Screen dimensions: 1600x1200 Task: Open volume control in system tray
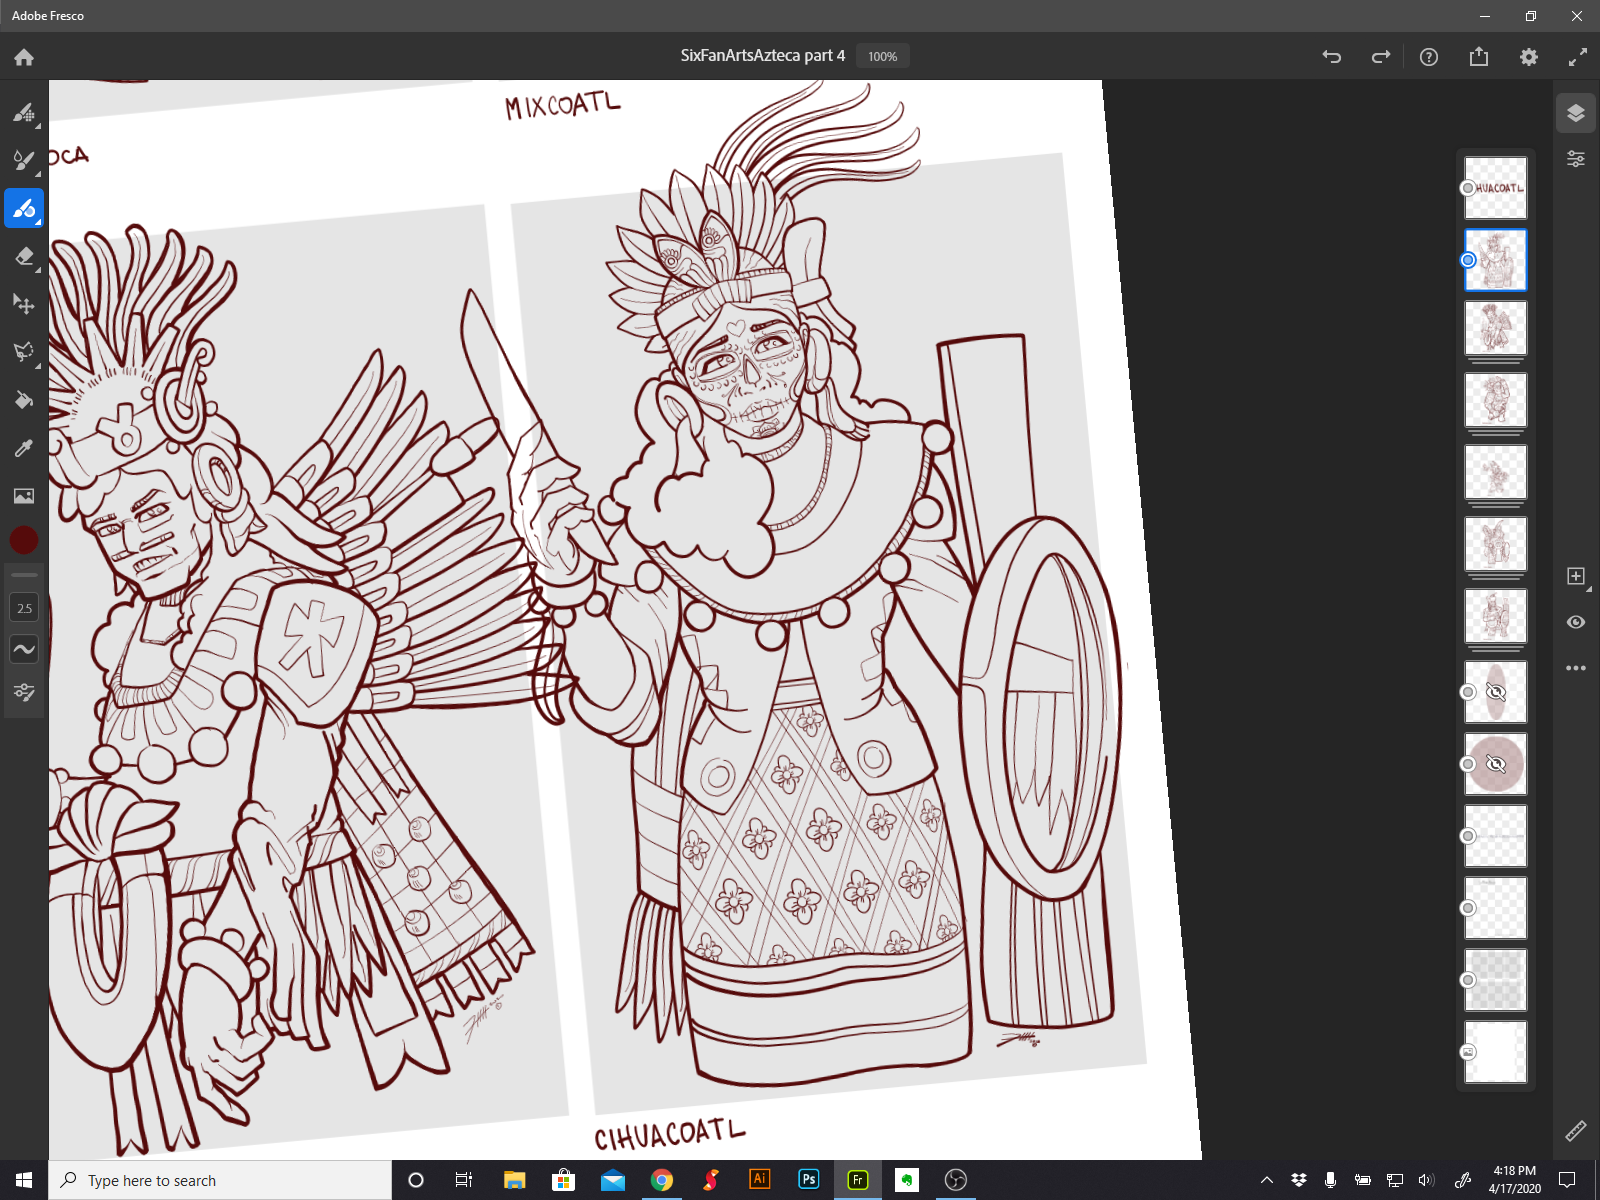pos(1426,1180)
